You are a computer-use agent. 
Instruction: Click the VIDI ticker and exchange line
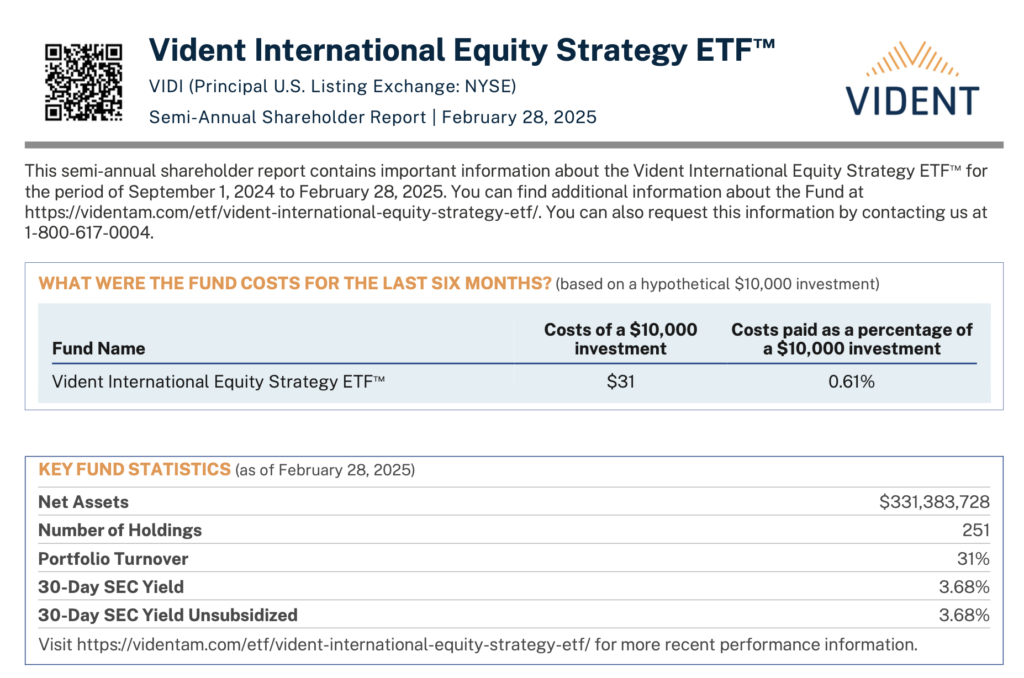pyautogui.click(x=332, y=86)
